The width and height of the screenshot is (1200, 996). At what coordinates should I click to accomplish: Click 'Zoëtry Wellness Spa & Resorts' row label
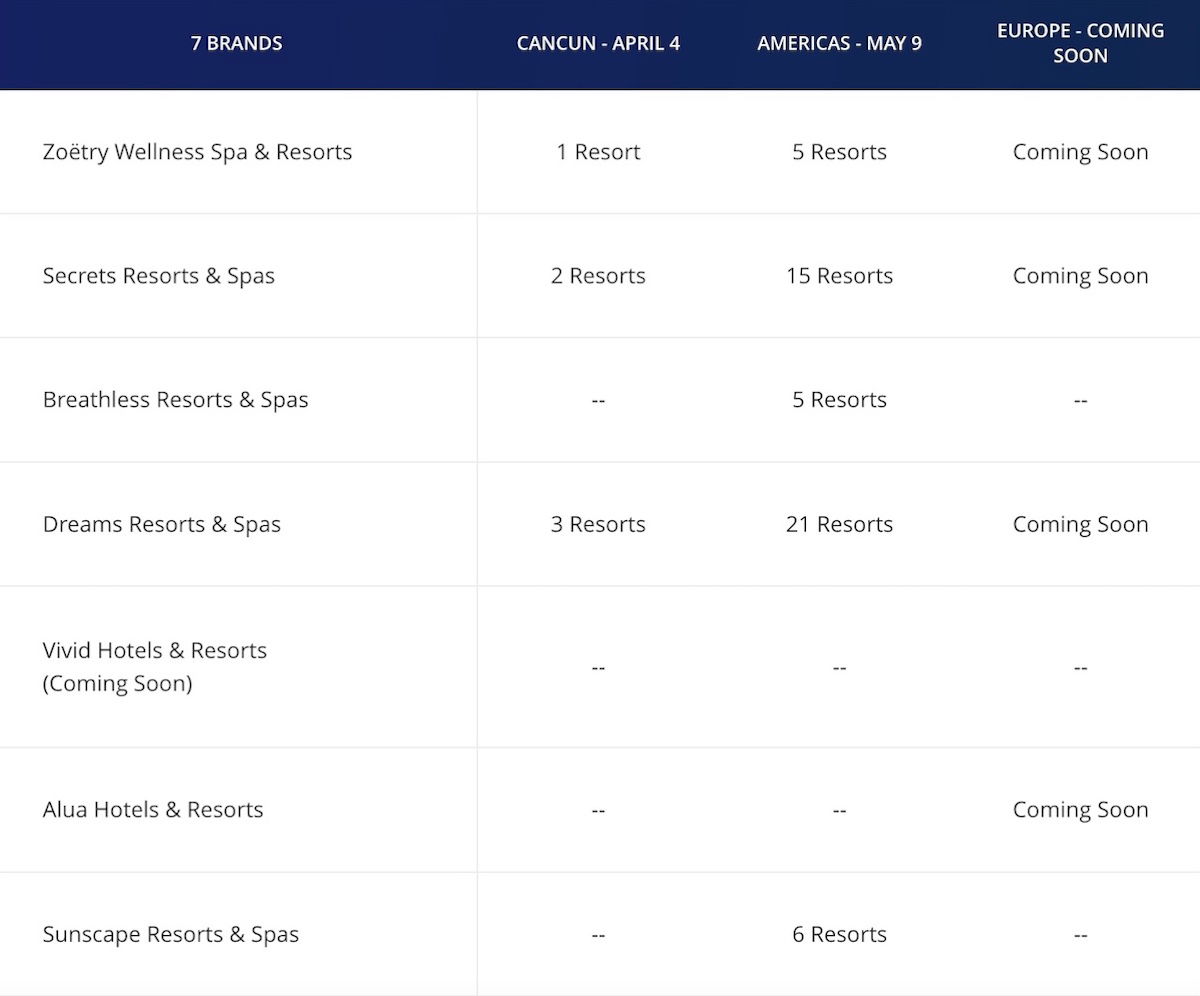(197, 152)
